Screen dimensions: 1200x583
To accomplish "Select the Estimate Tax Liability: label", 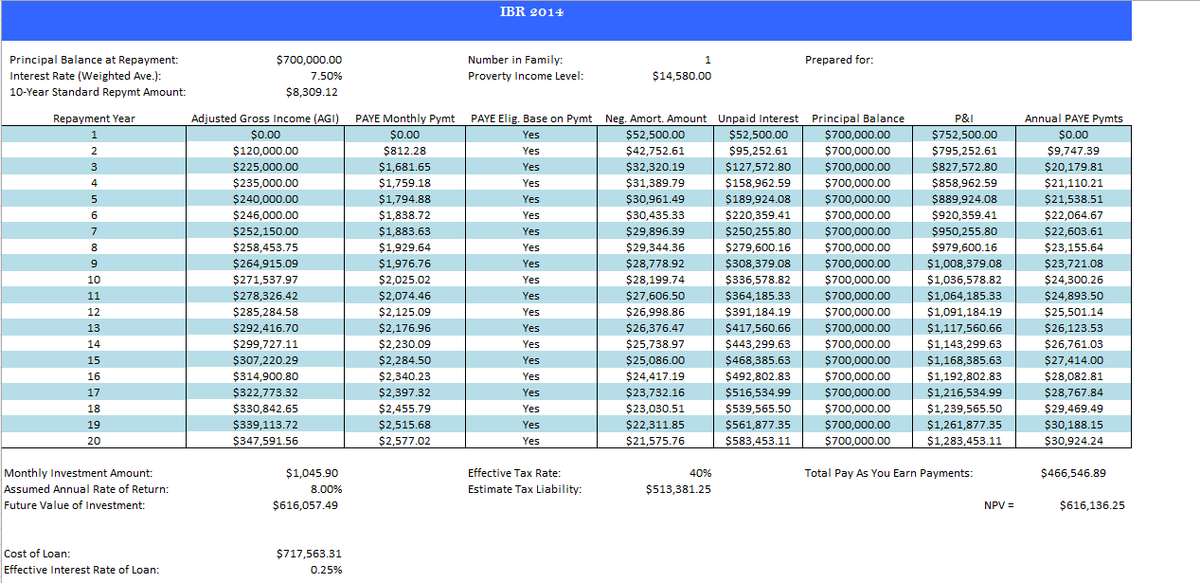I will [x=525, y=489].
